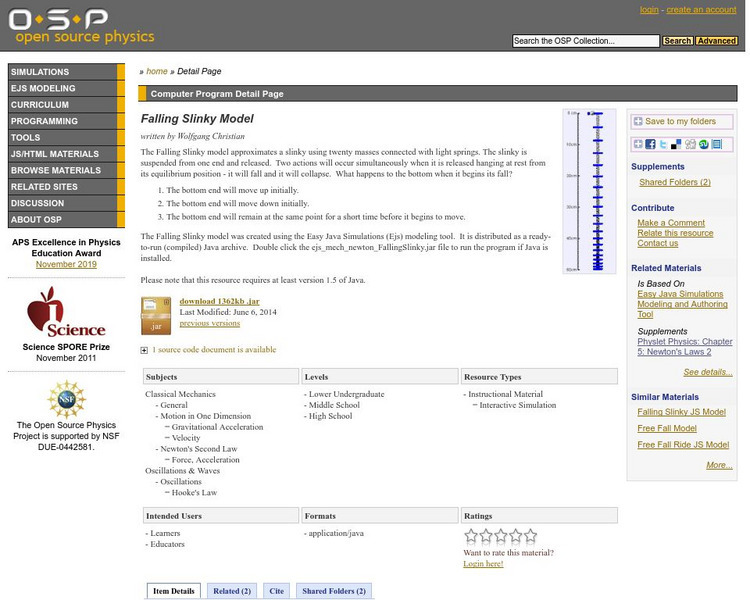Click Save to my folders link

point(680,122)
